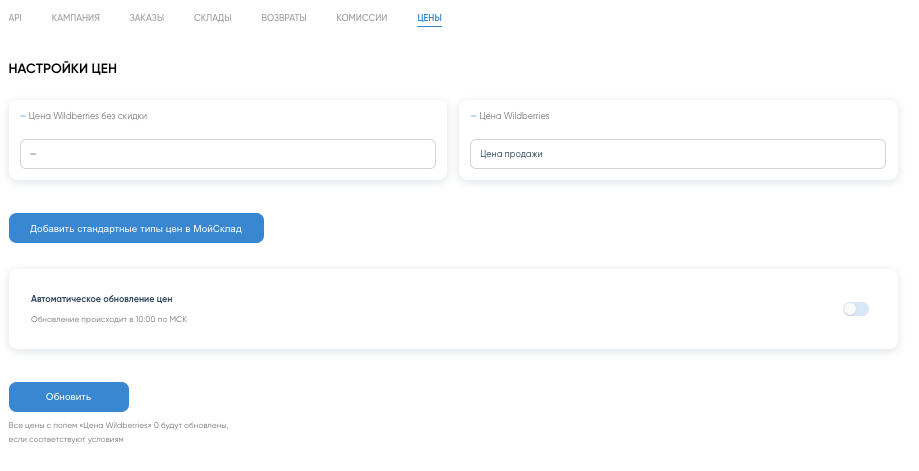Click Добавить стандартные типы цен в МойСклад
919x471 pixels.
(137, 228)
